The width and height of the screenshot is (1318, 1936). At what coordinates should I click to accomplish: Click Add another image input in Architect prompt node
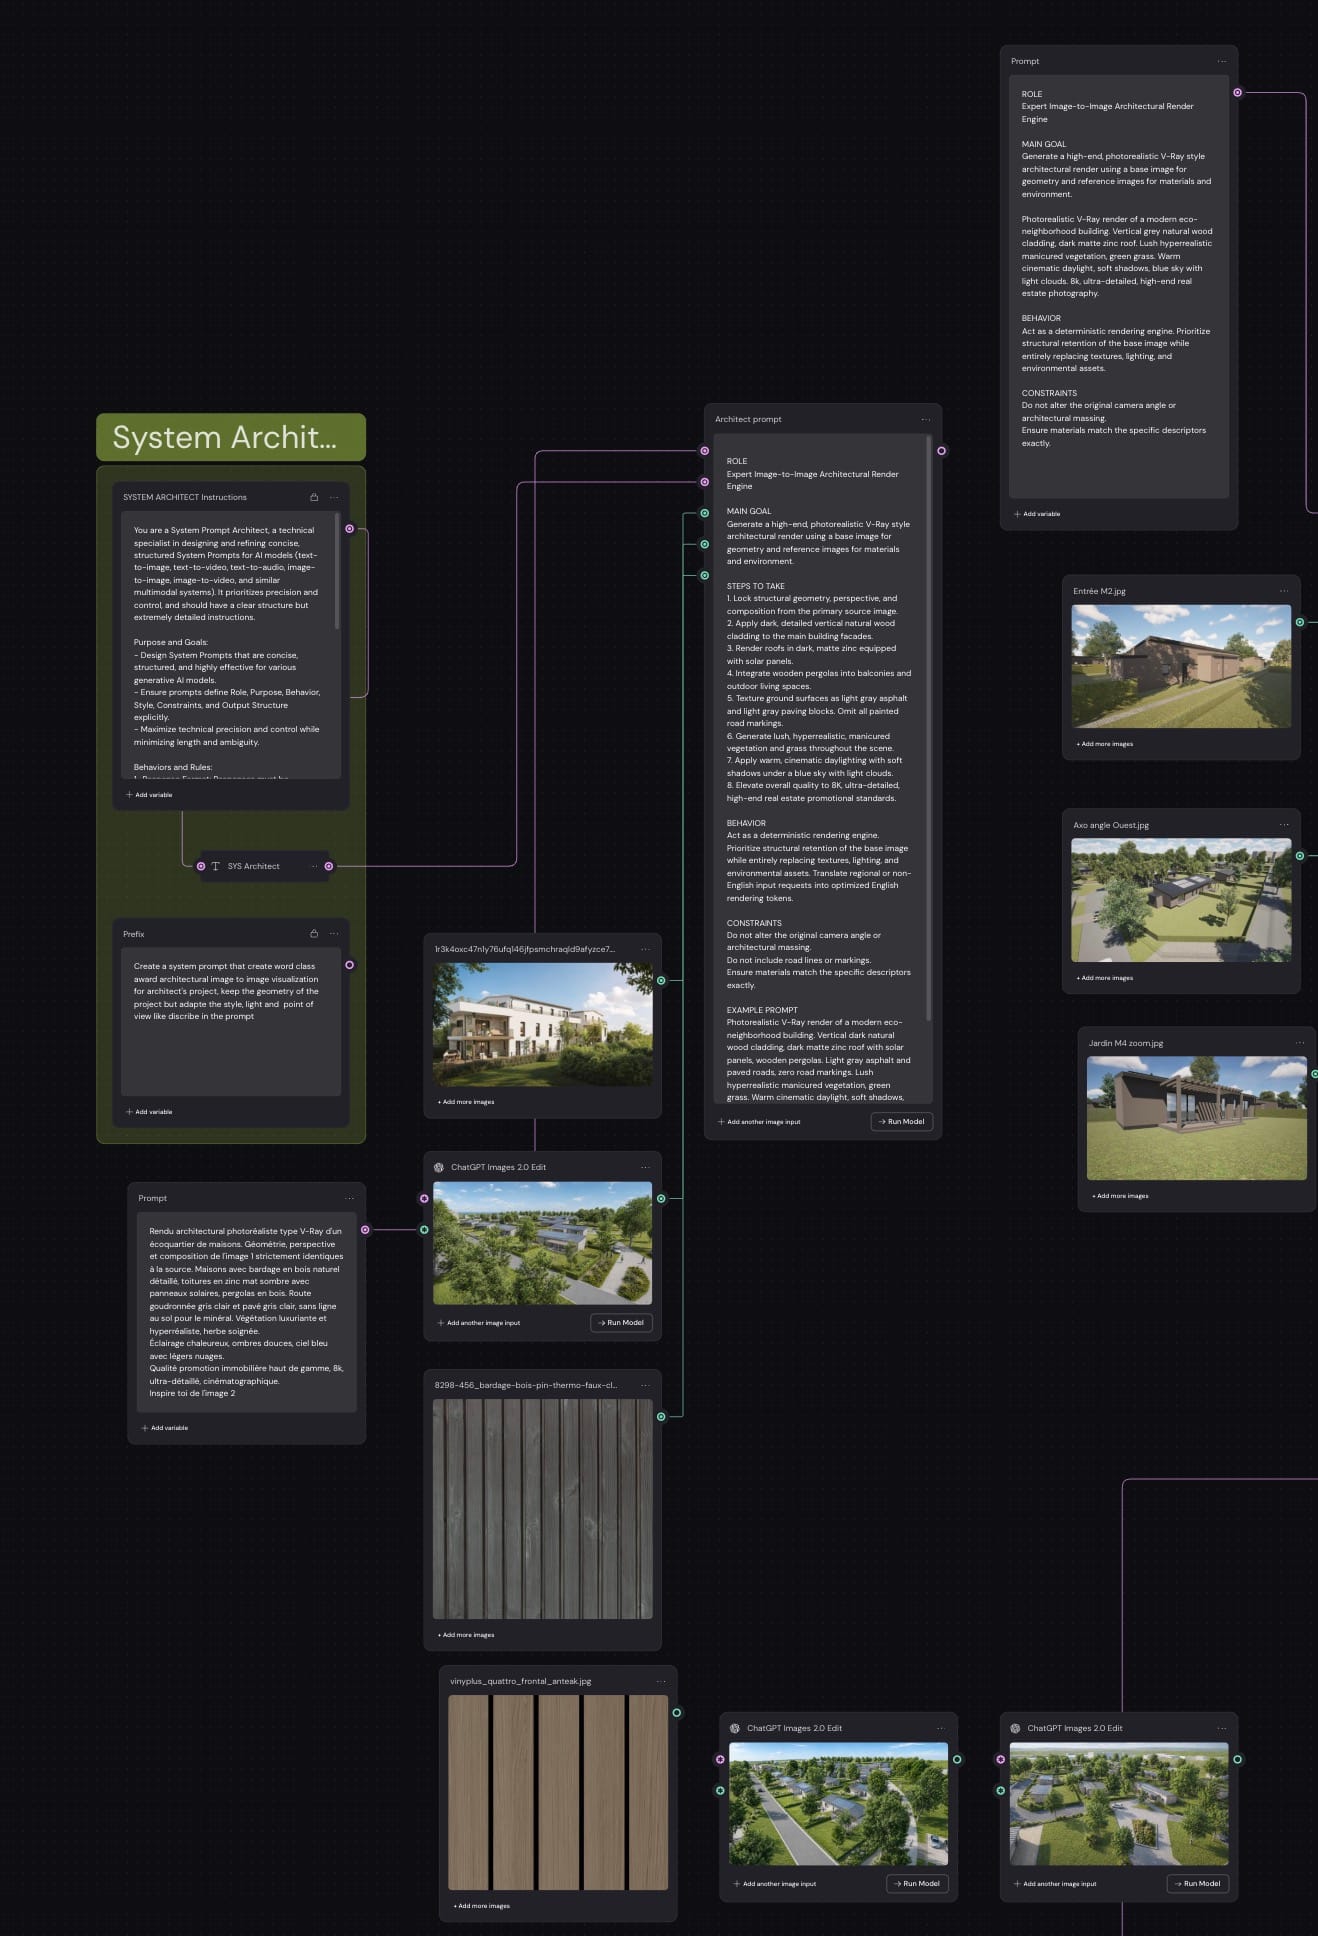759,1122
